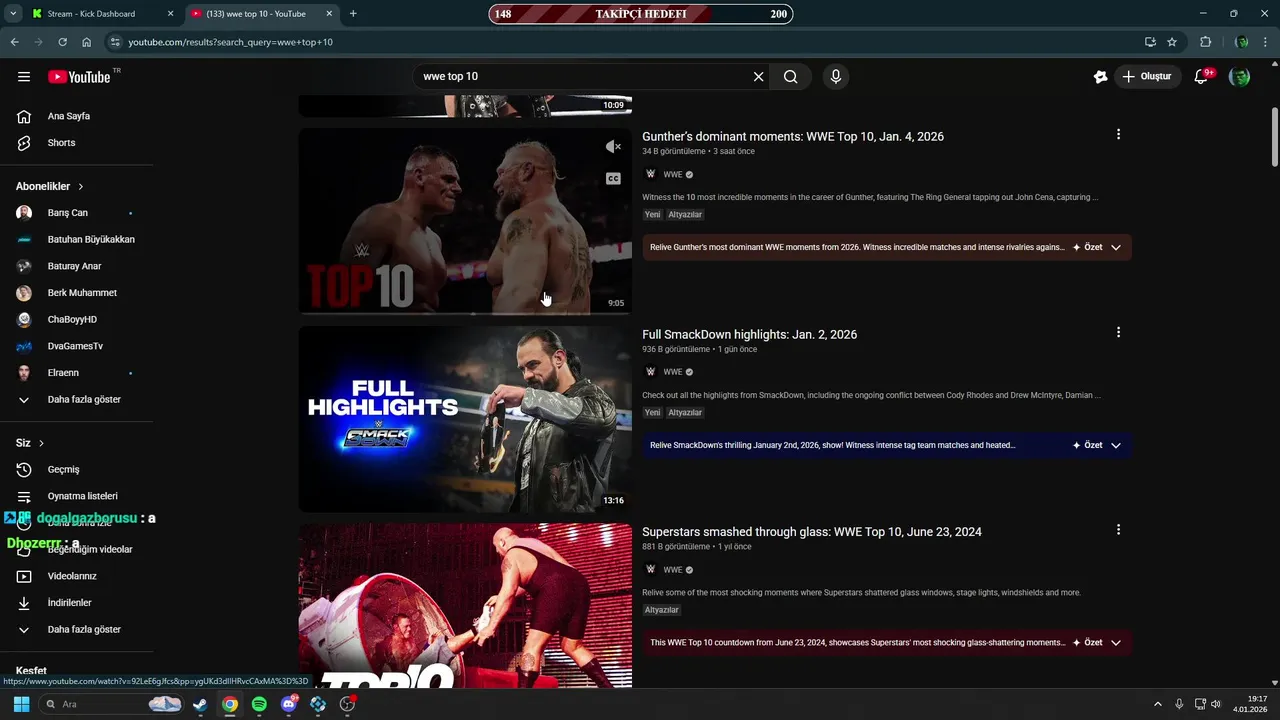Open taskbar volume control
Viewport: 1280px width, 720px height.
pos(1216,704)
